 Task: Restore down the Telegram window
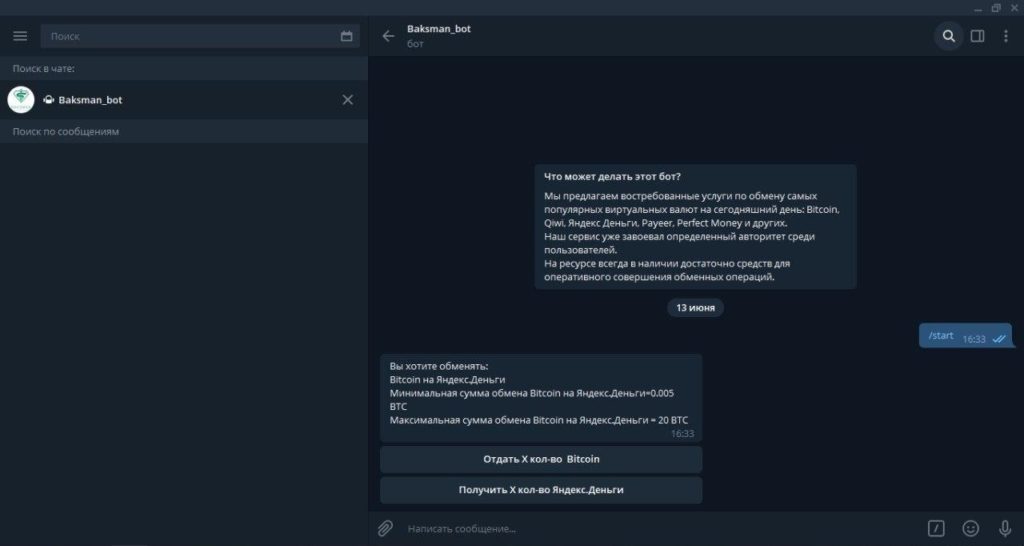pyautogui.click(x=996, y=8)
